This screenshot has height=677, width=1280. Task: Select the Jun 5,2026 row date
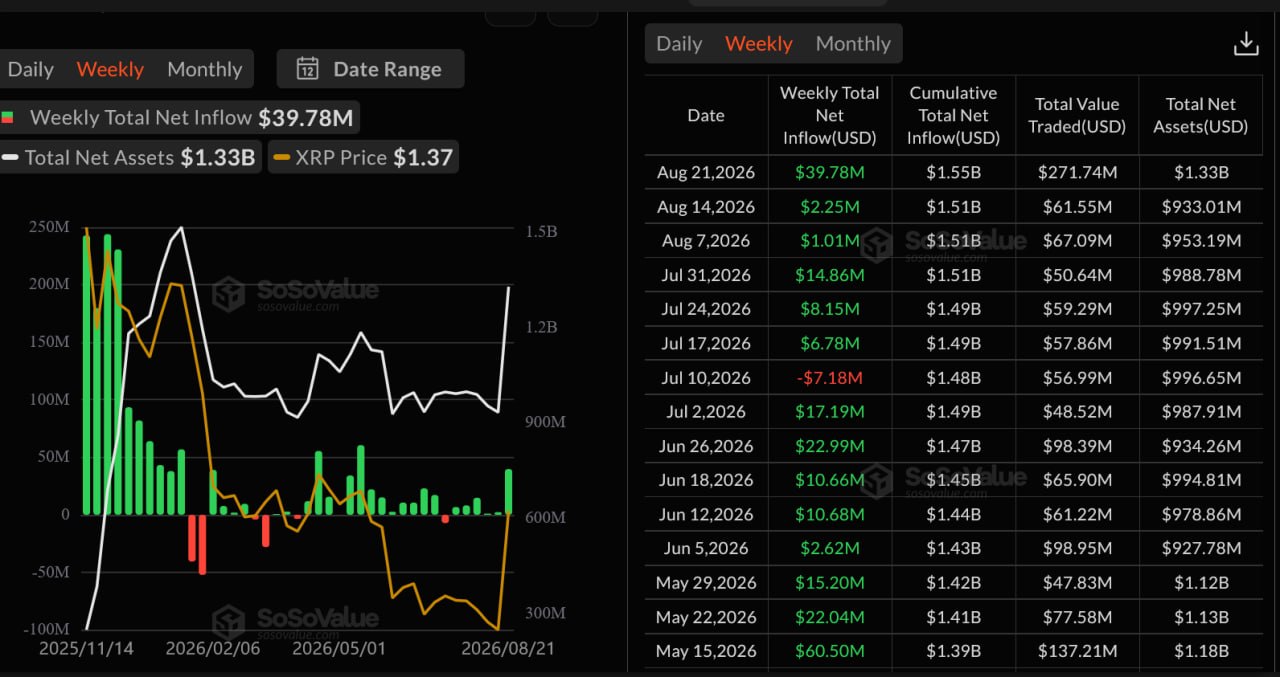click(x=706, y=548)
